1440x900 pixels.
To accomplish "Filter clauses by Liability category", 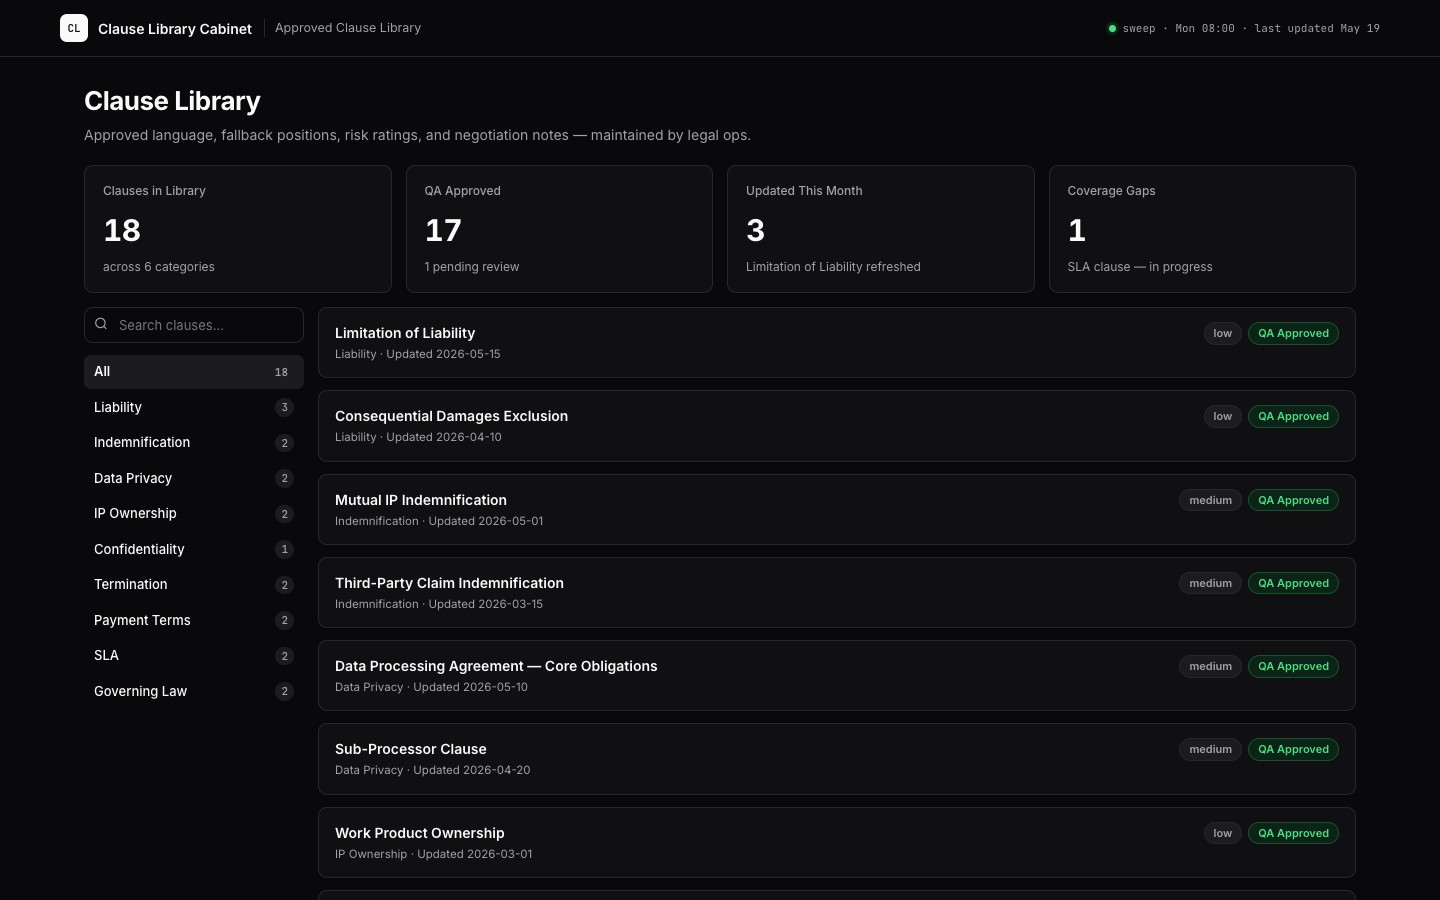I will pyautogui.click(x=194, y=407).
